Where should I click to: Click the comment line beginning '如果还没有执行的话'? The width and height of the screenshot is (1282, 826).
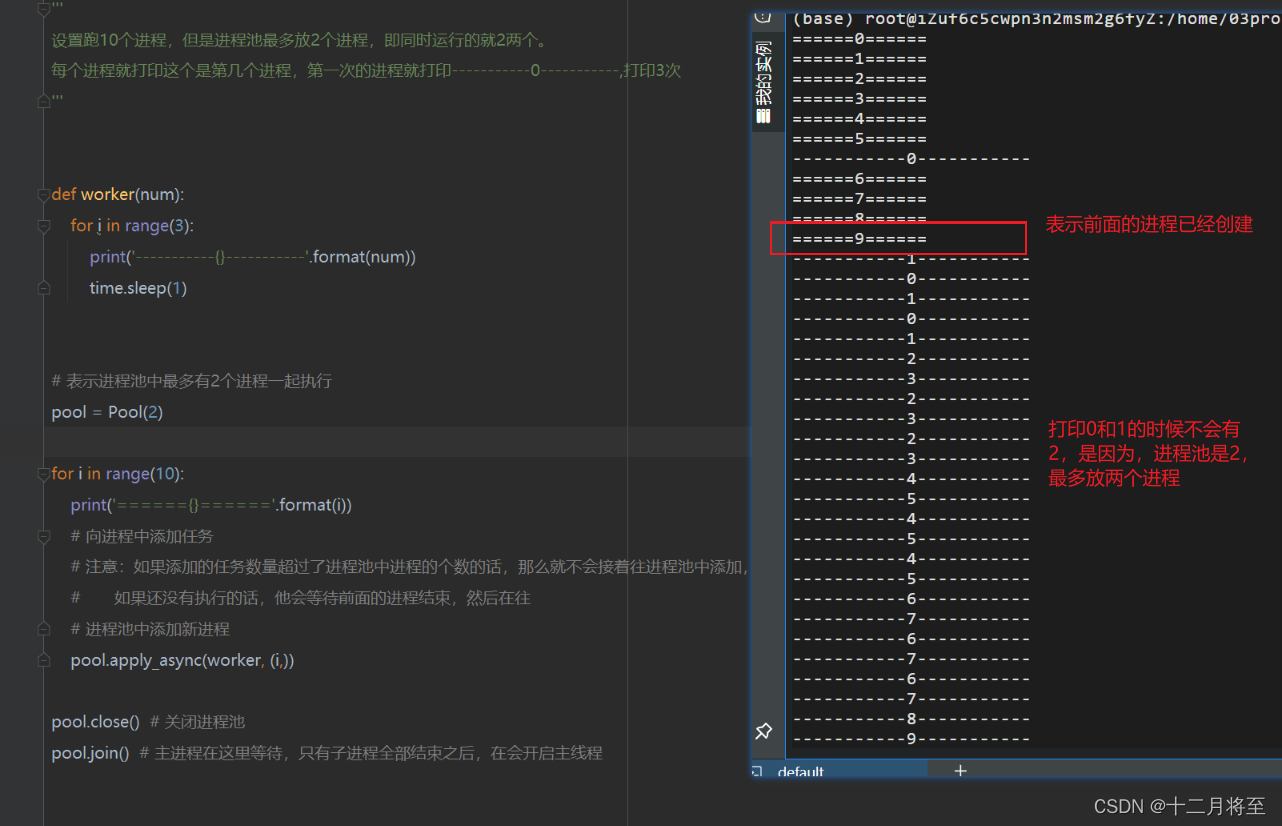tap(322, 598)
